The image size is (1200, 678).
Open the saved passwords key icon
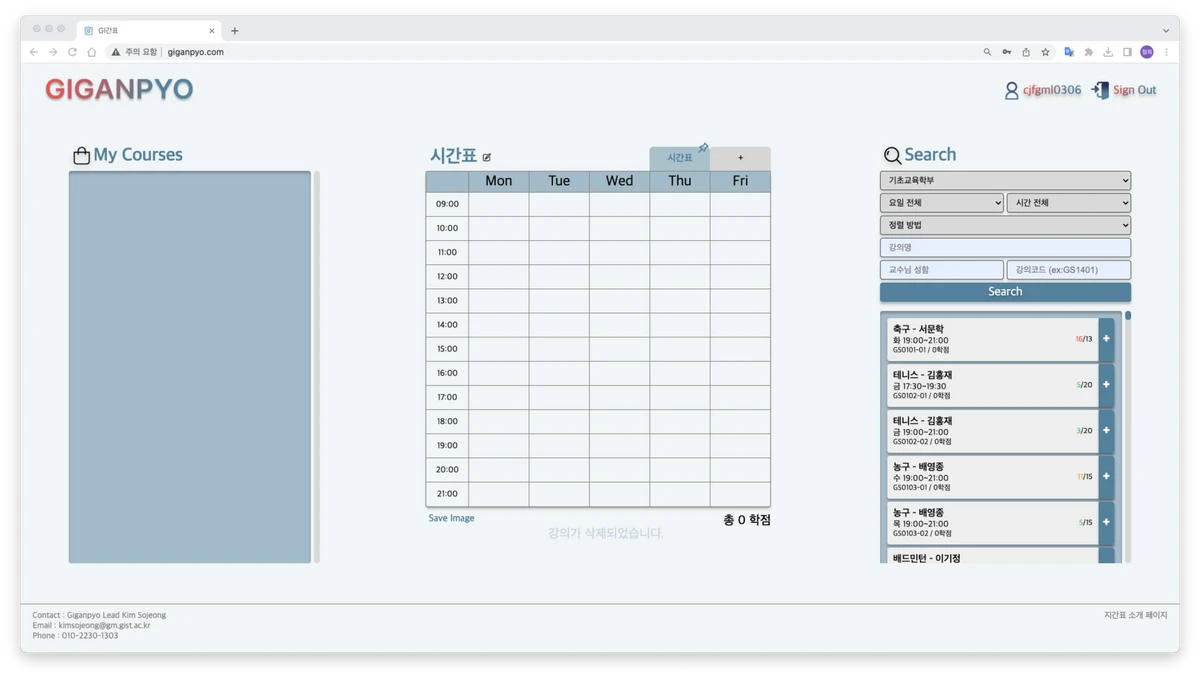(1007, 52)
